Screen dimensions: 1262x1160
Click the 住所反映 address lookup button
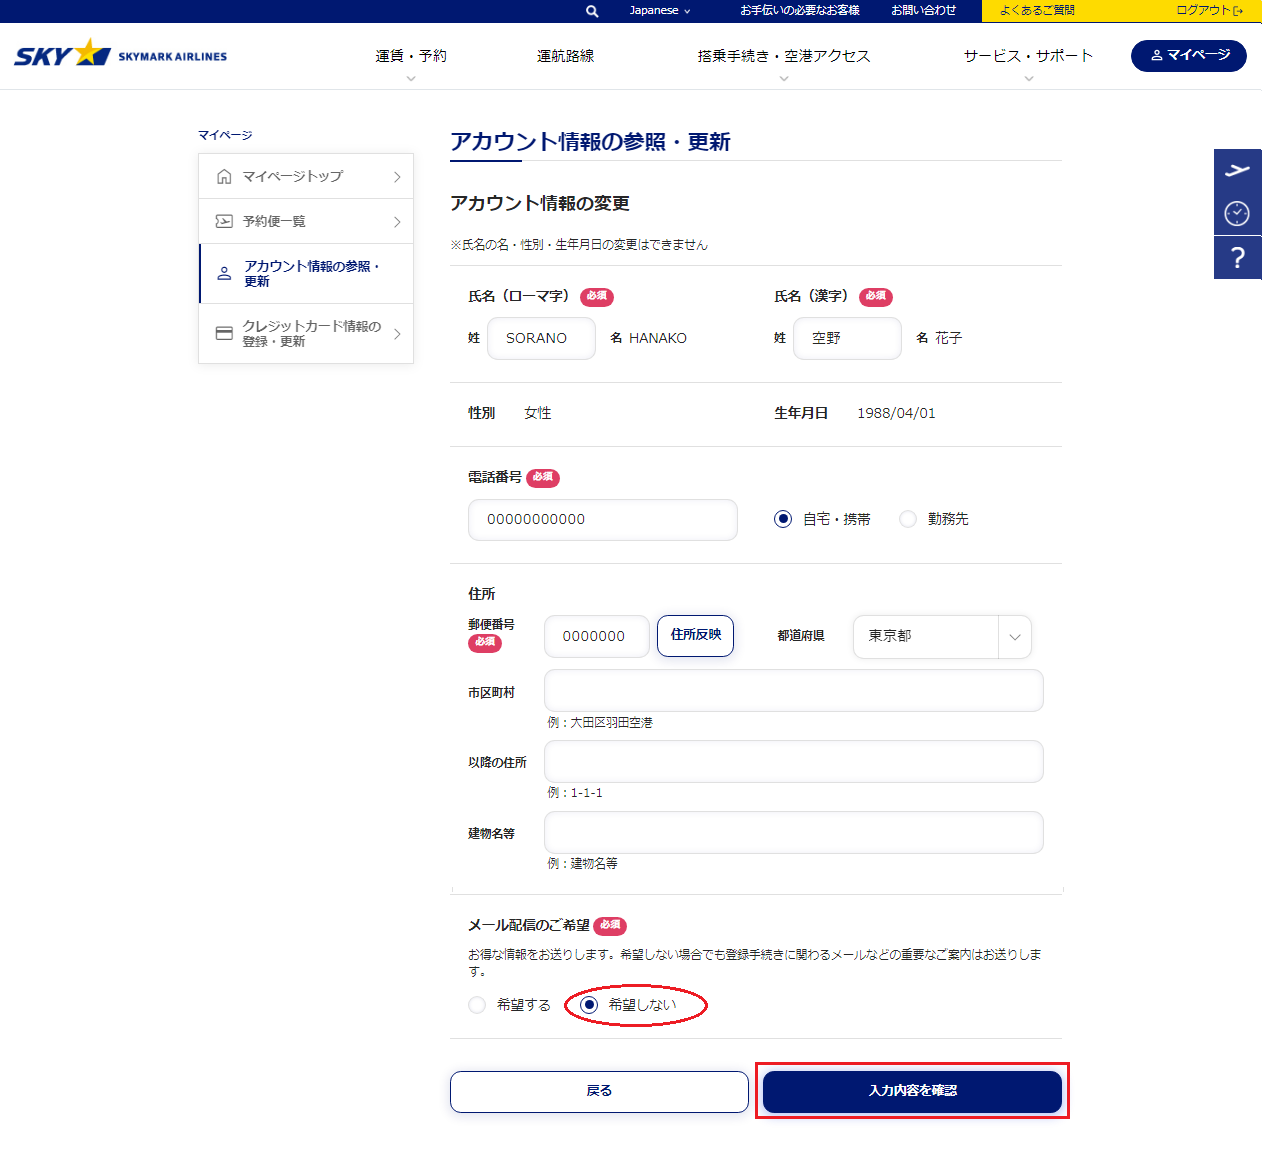[x=695, y=636]
